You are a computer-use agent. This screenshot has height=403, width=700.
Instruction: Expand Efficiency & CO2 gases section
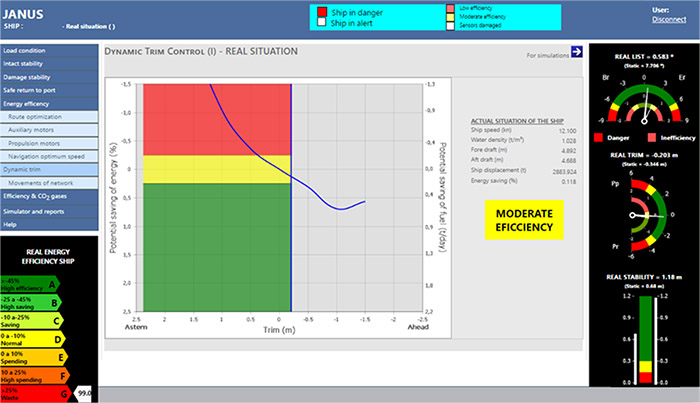click(50, 197)
